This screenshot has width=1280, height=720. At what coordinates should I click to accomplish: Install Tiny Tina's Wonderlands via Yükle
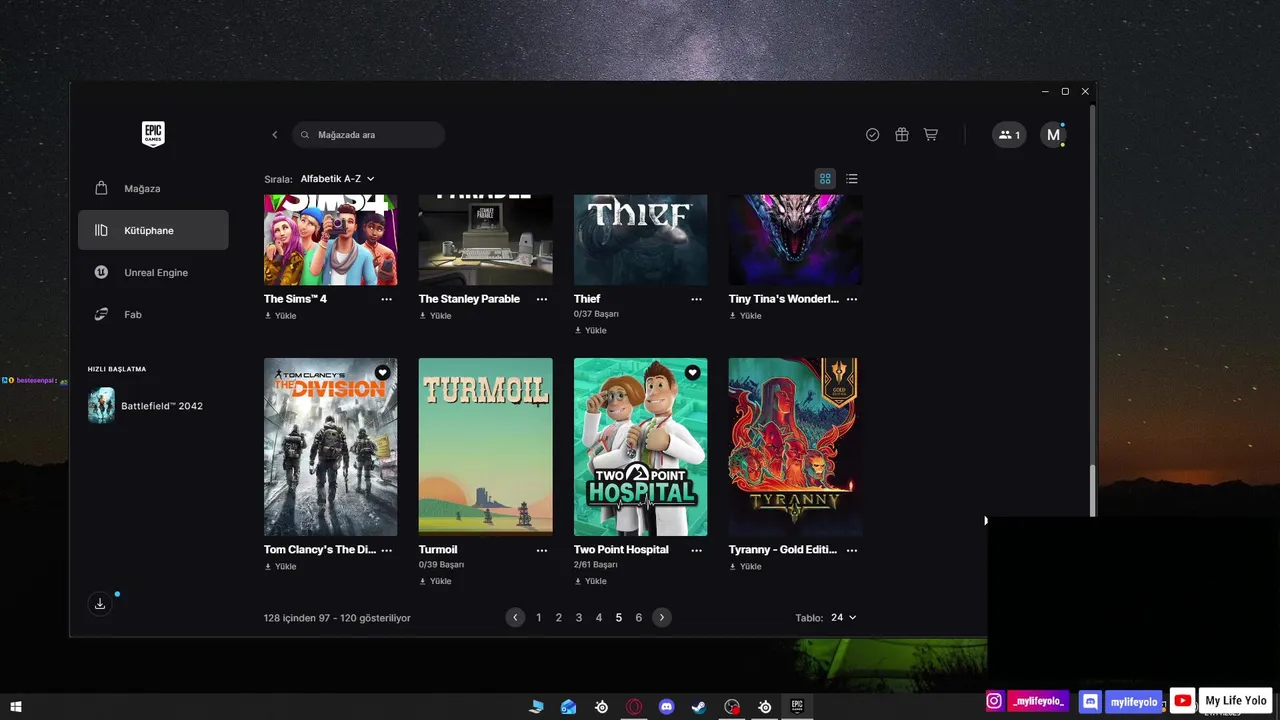click(745, 316)
